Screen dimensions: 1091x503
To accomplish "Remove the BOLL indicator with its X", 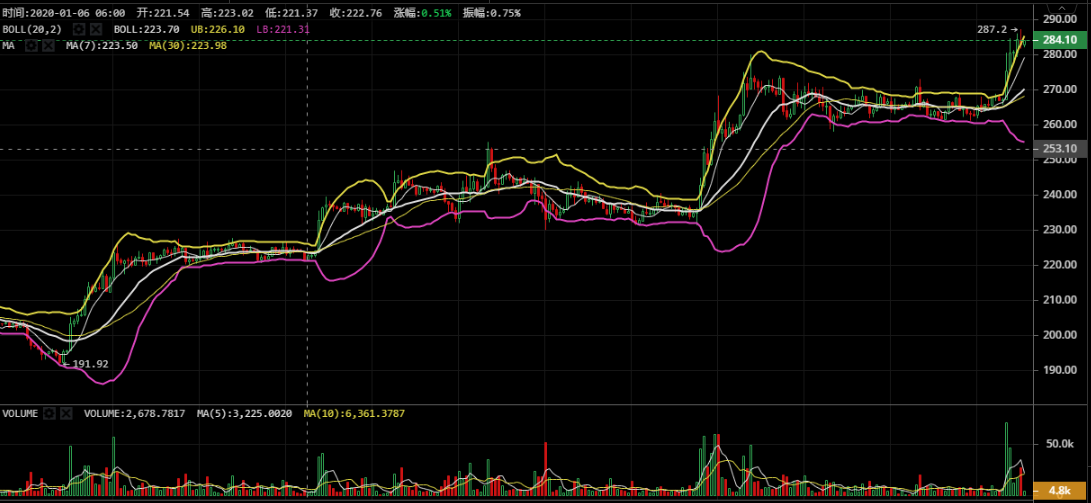I will (x=97, y=29).
